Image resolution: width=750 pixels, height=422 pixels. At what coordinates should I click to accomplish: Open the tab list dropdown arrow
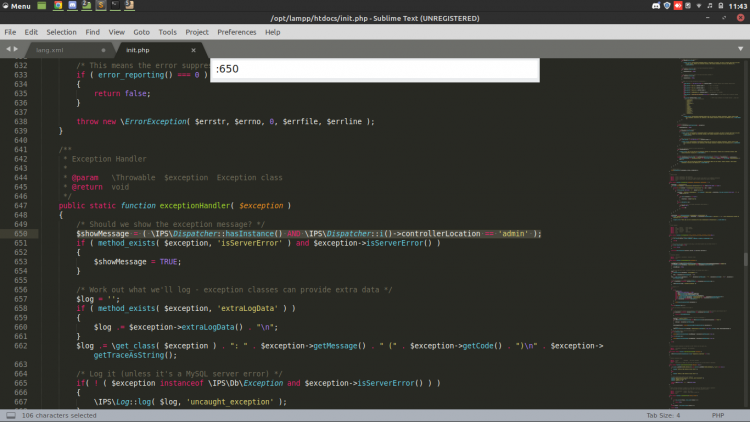[738, 49]
